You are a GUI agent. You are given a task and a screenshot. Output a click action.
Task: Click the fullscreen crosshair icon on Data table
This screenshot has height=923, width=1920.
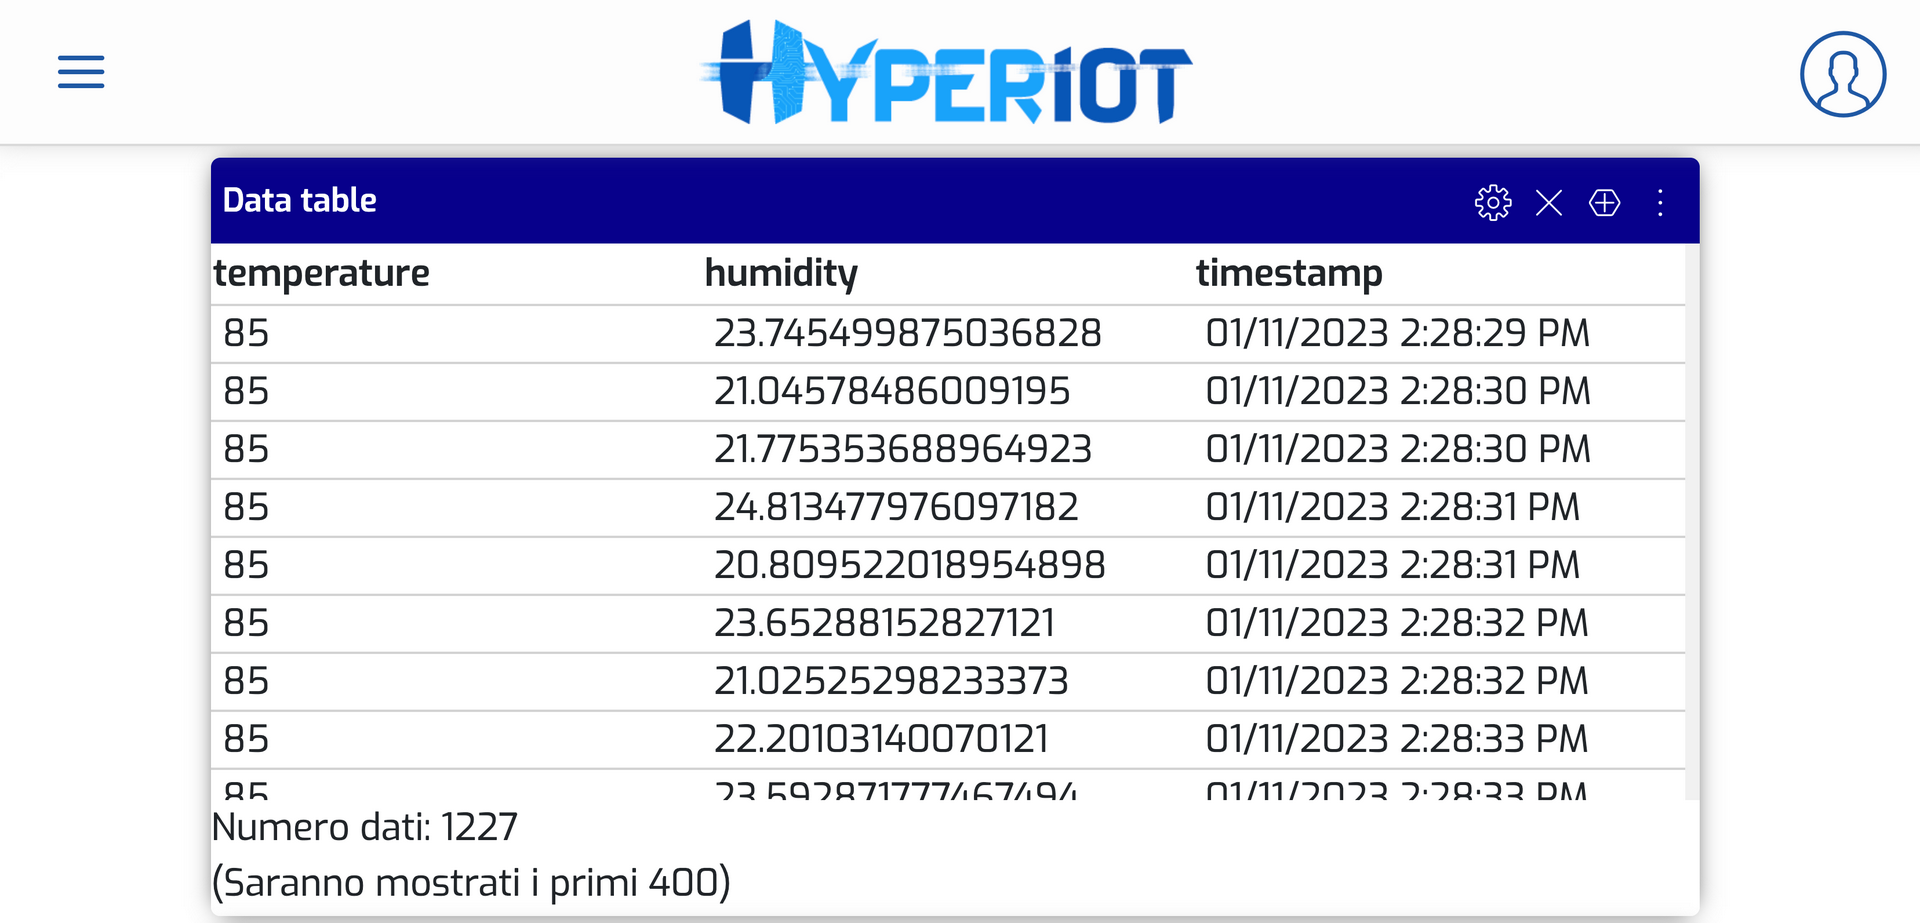point(1604,203)
